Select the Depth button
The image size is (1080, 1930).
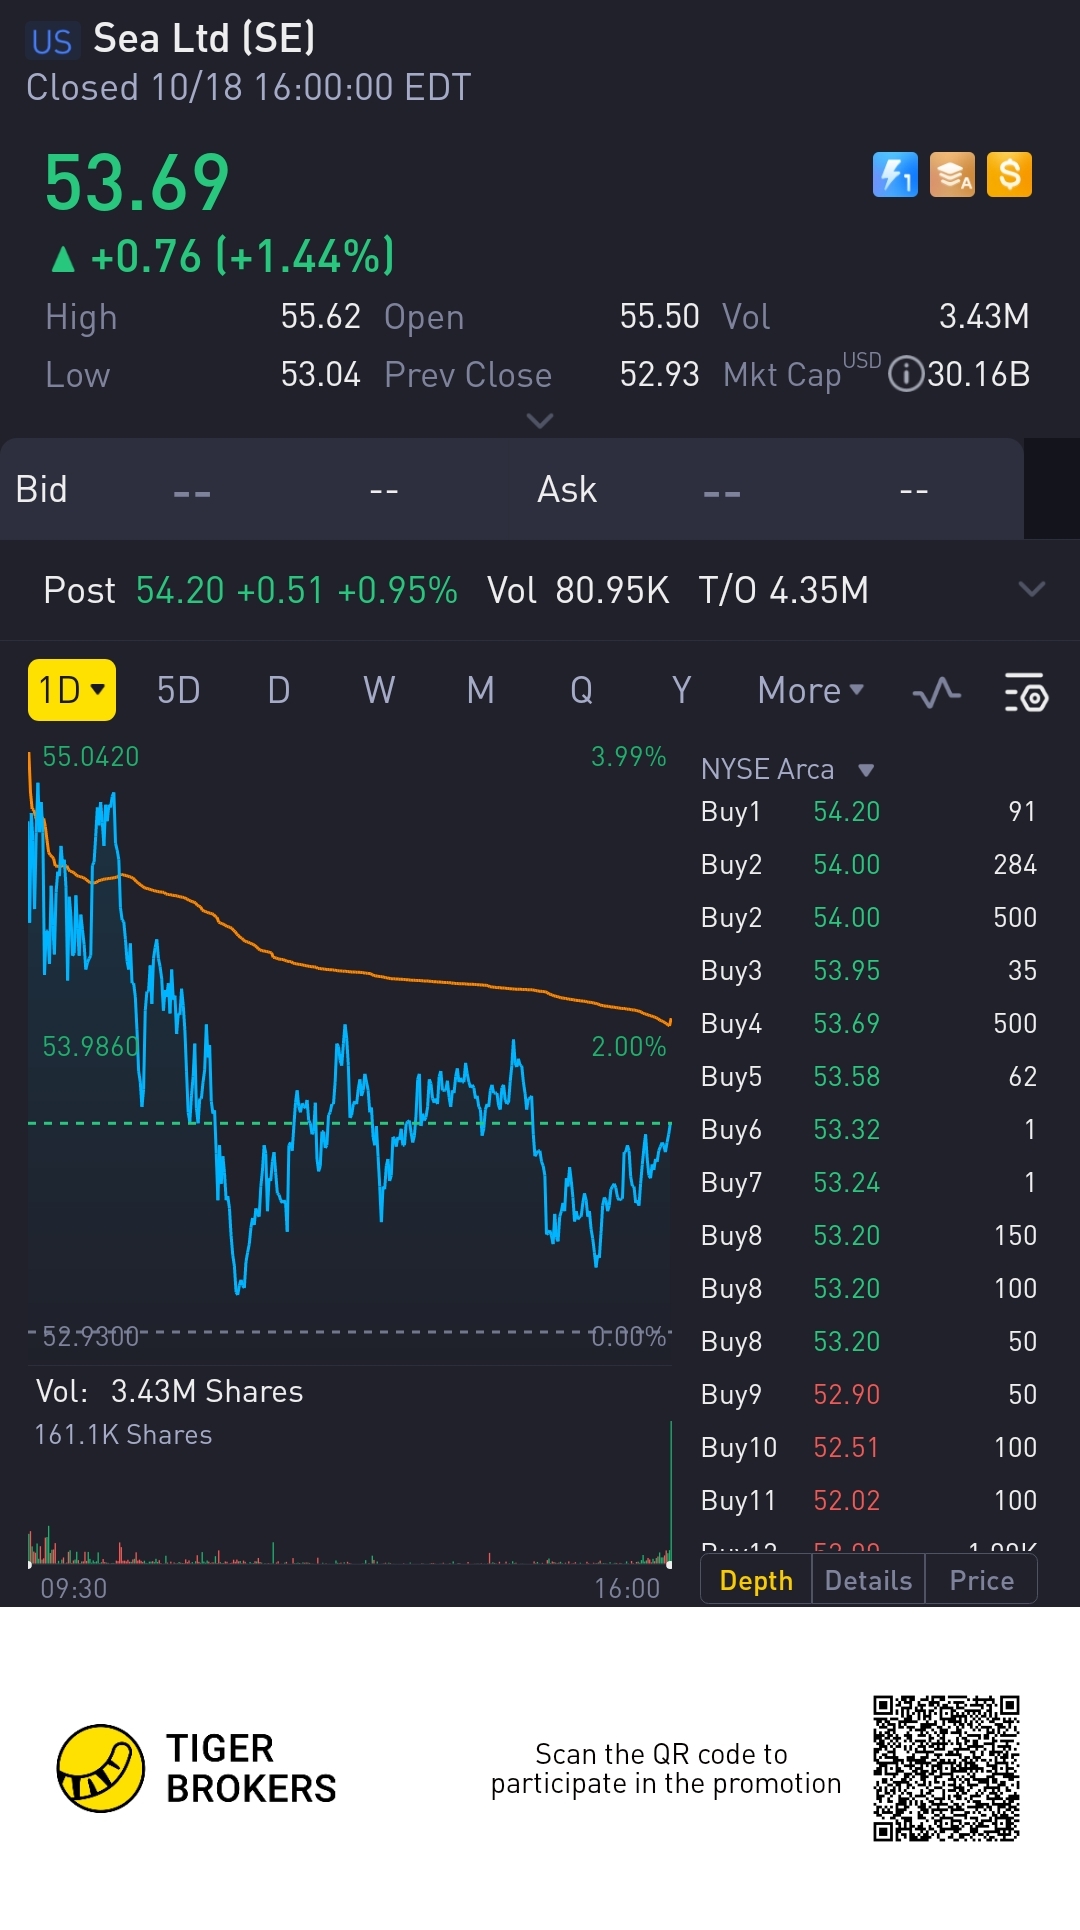pyautogui.click(x=756, y=1580)
